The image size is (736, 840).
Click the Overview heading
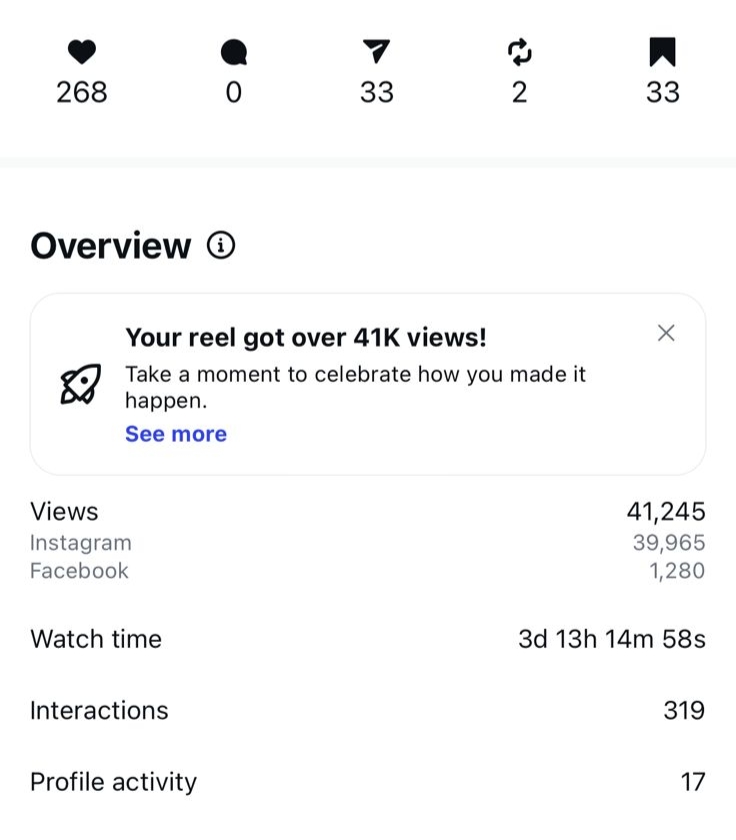click(x=110, y=246)
